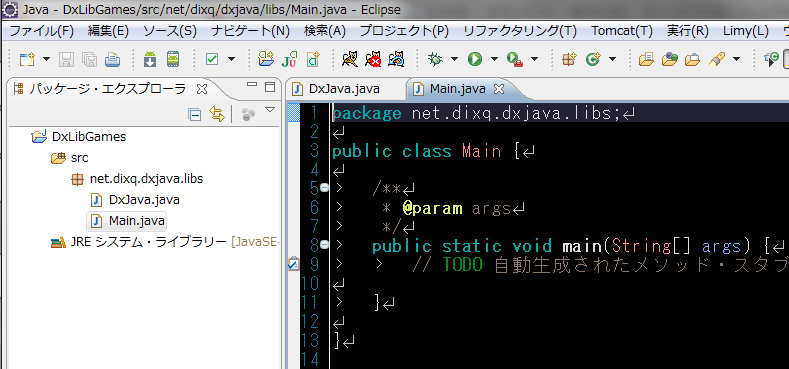
Task: Start Tomcat using the cat icon
Action: pyautogui.click(x=350, y=59)
